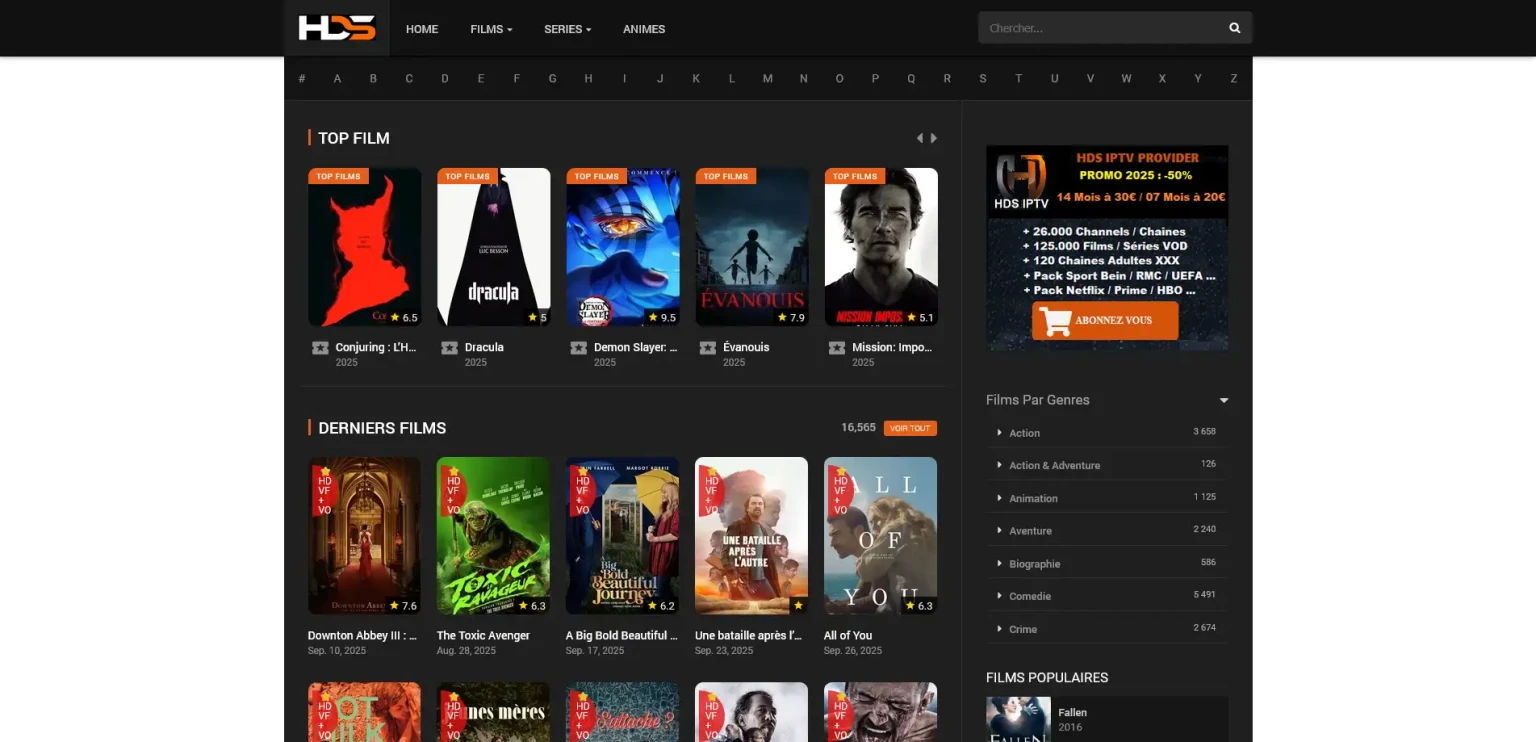Viewport: 1536px width, 742px height.
Task: Open the Demon Slayer poster thumbnail
Action: 623,247
